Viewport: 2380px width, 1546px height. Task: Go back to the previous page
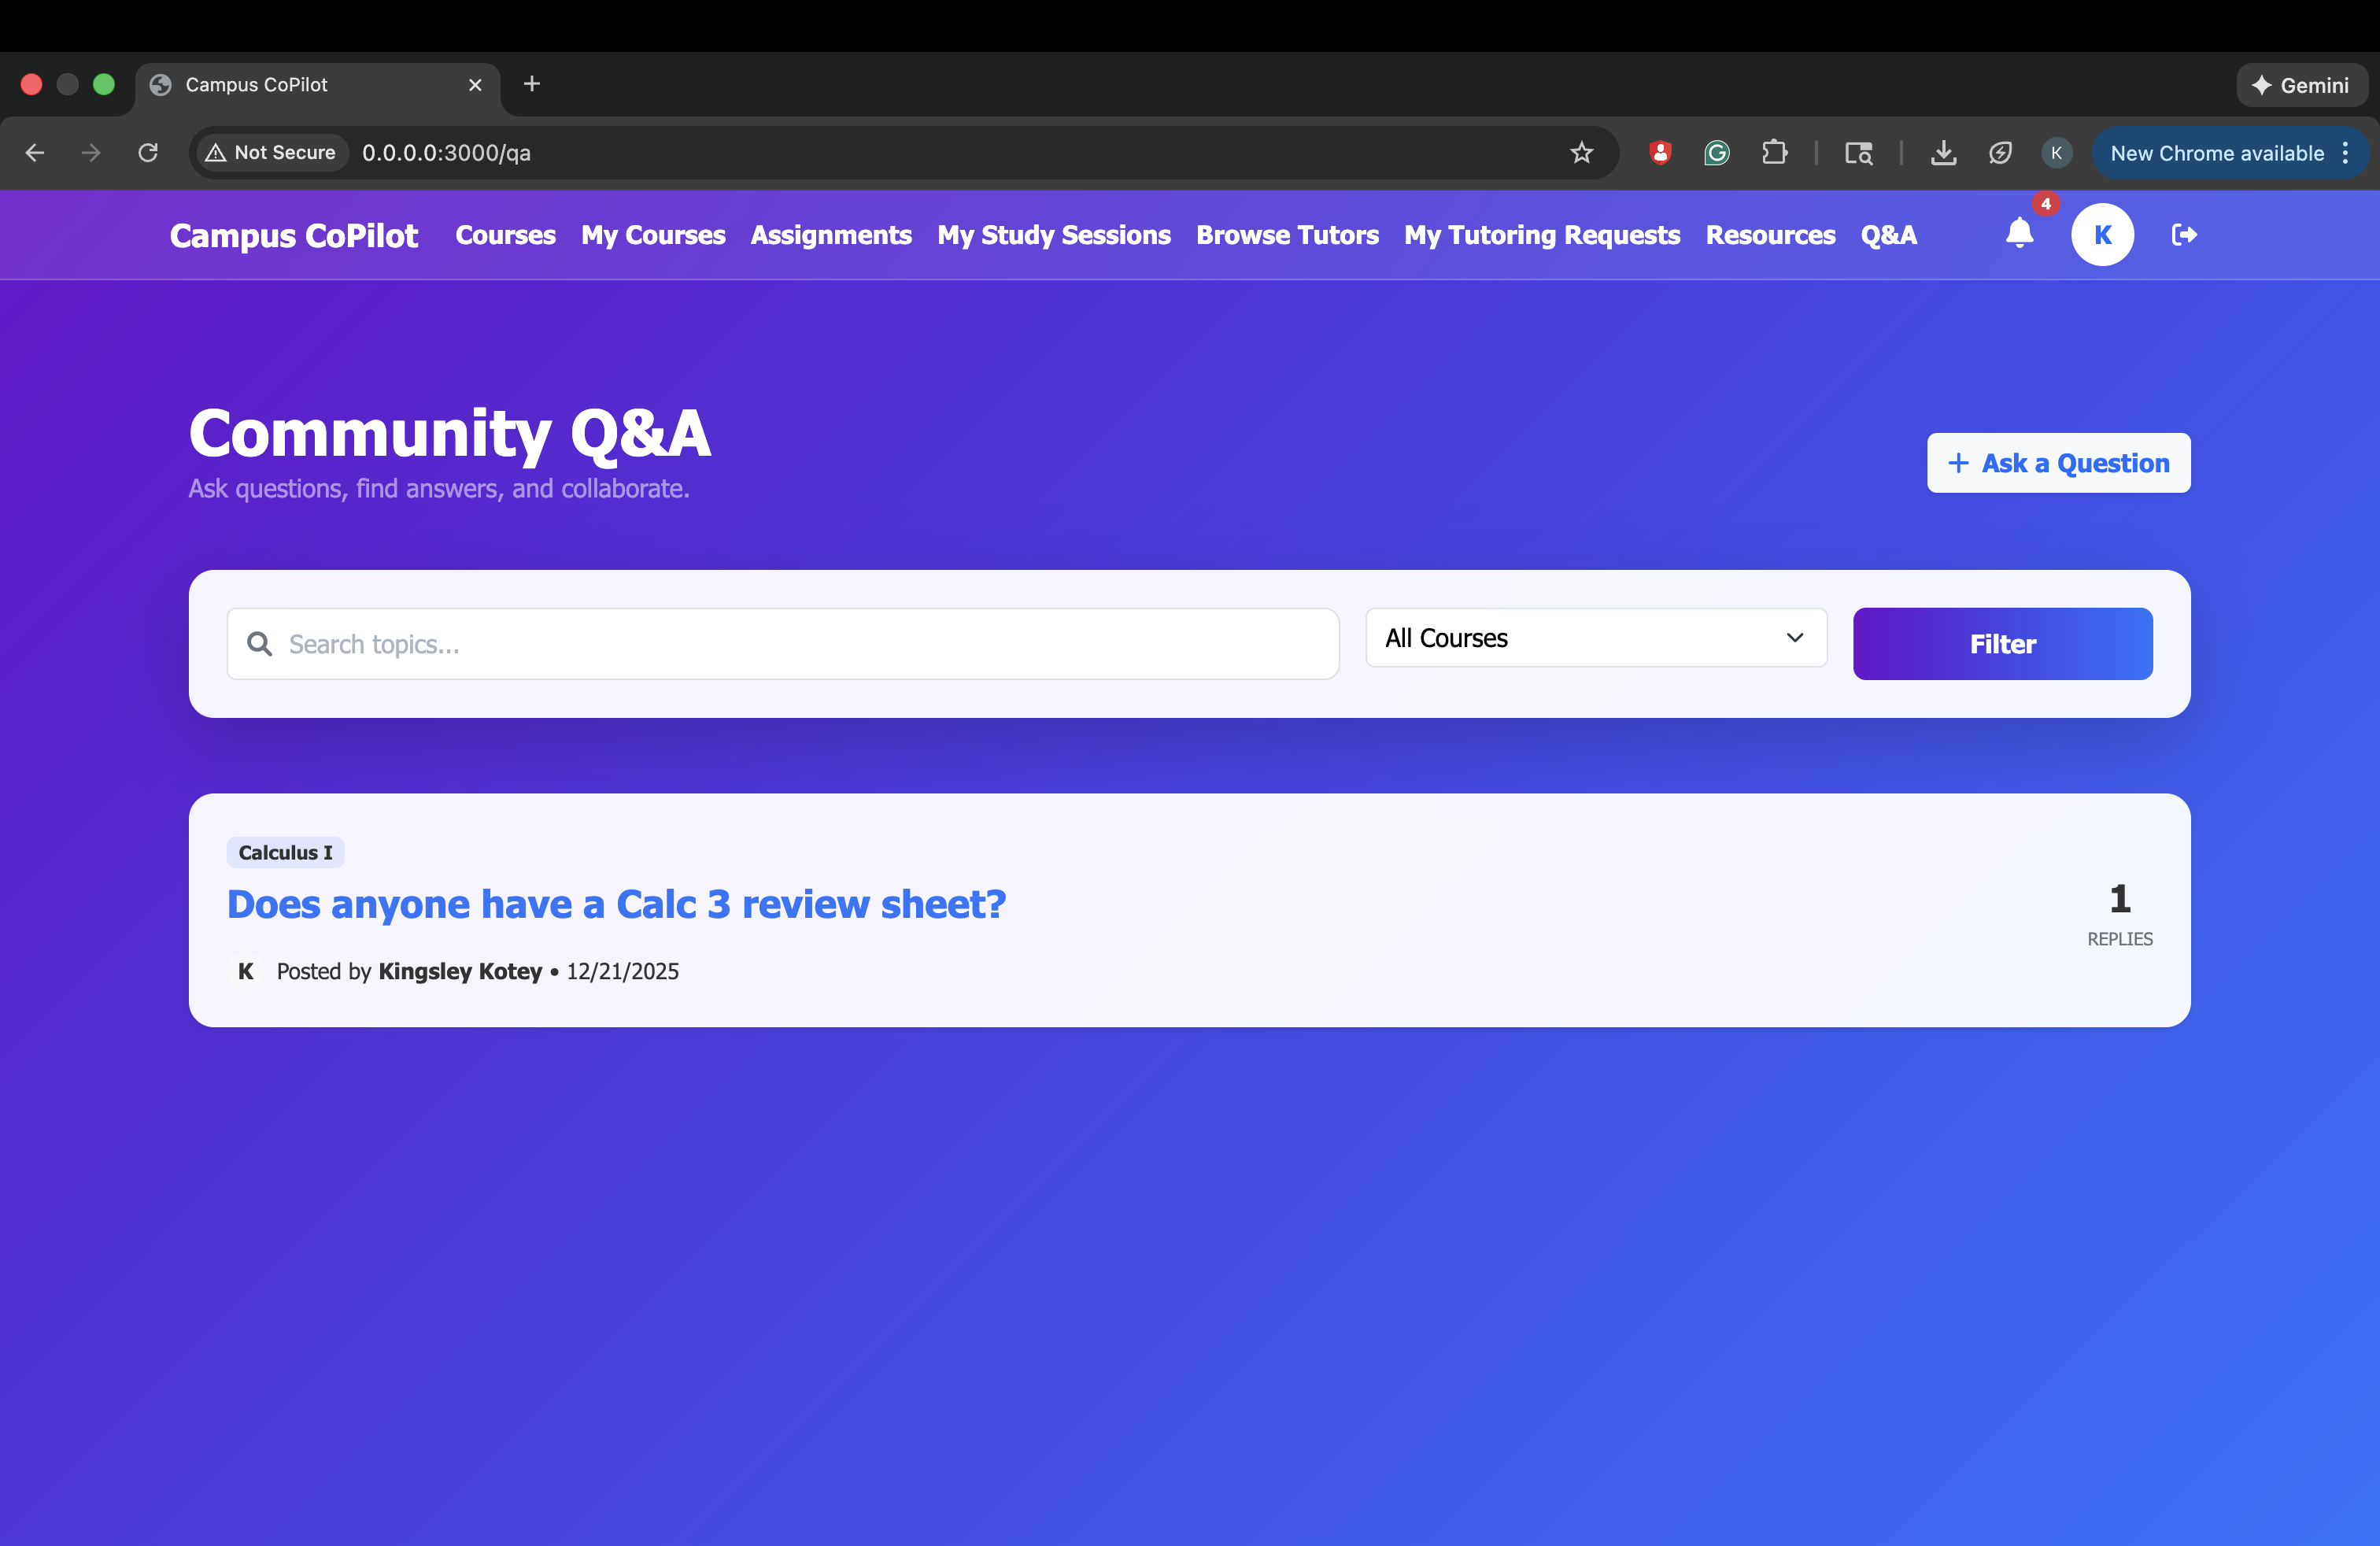pos(35,153)
